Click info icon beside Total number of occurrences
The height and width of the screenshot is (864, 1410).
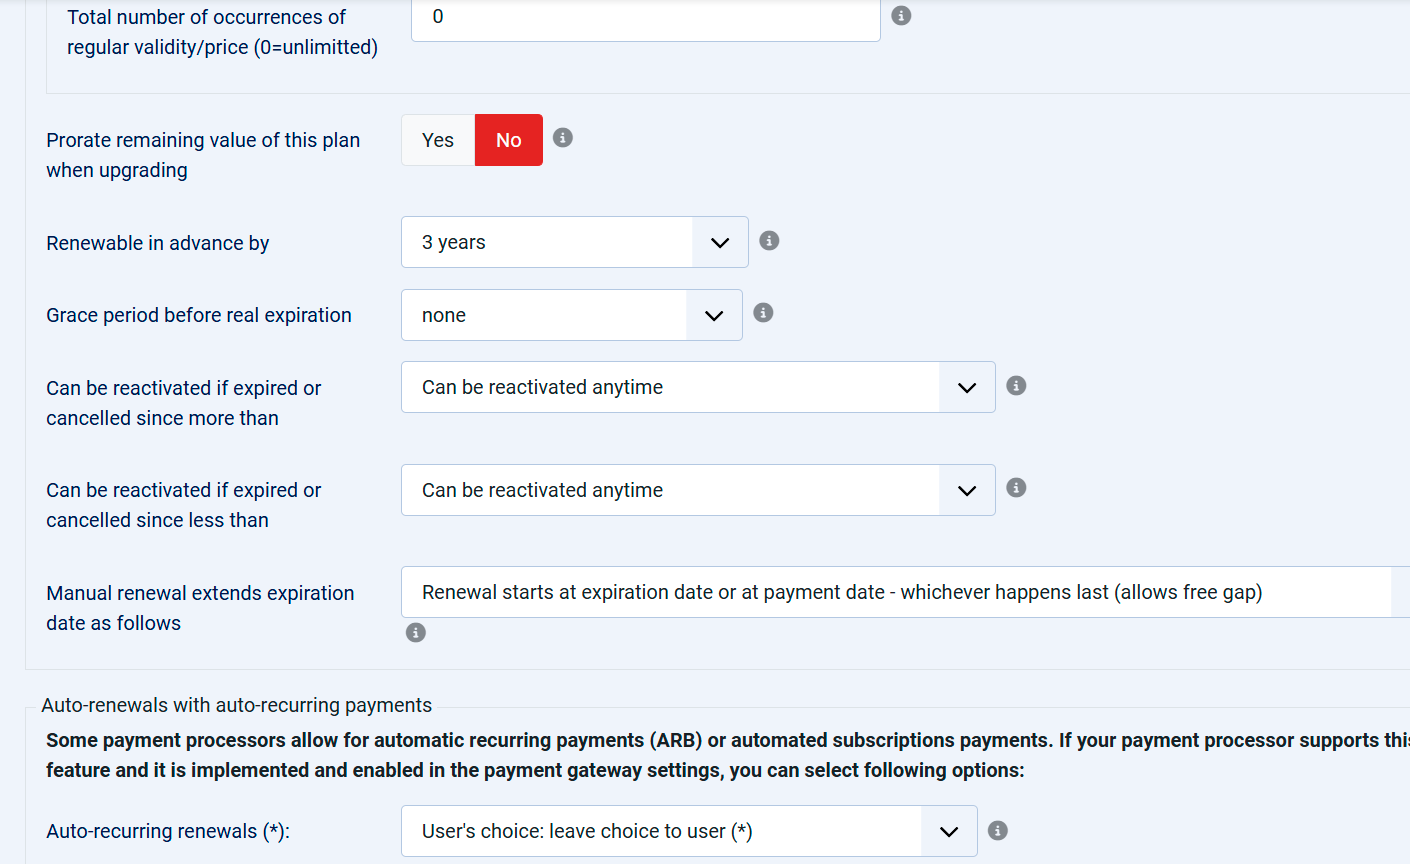point(901,16)
